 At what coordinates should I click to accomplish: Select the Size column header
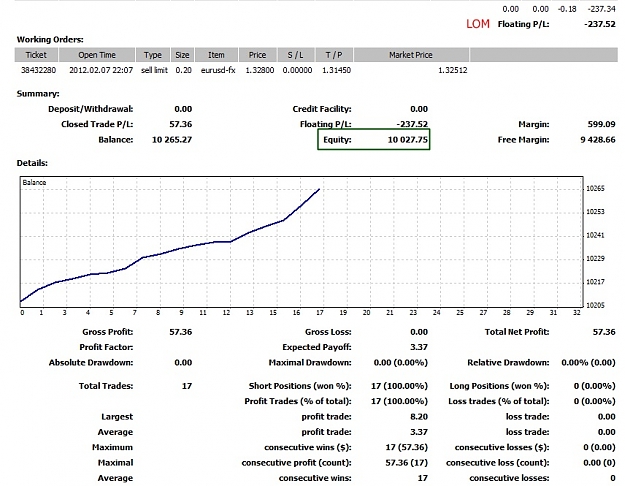[182, 55]
